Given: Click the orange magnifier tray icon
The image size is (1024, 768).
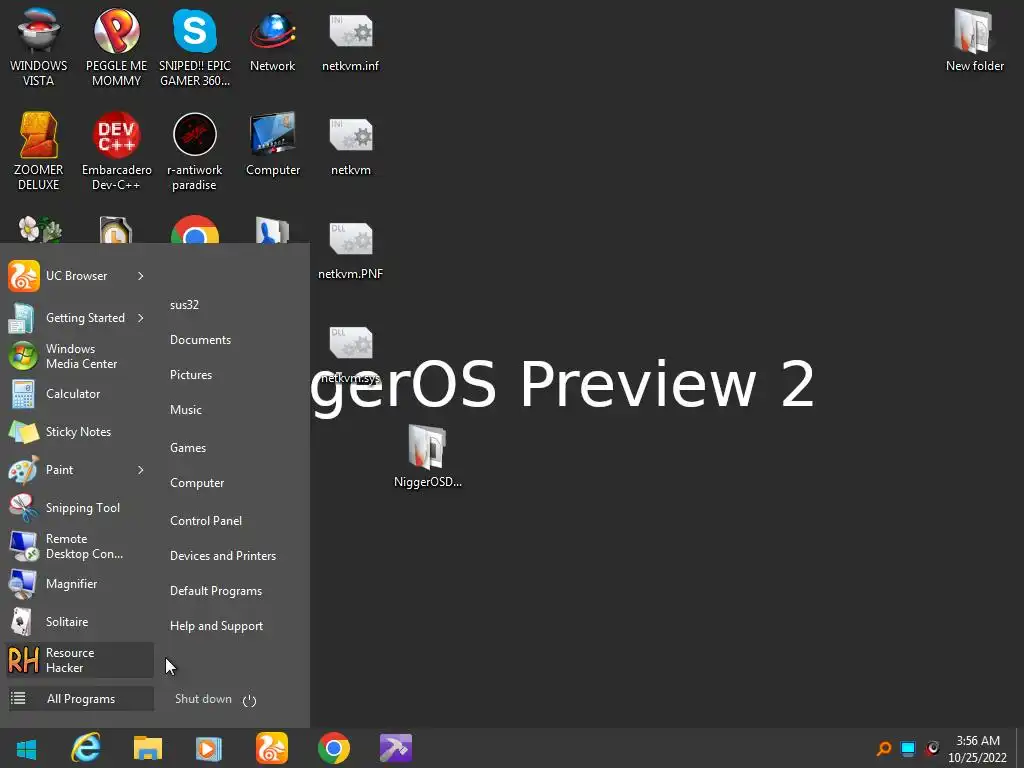Looking at the screenshot, I should point(884,748).
